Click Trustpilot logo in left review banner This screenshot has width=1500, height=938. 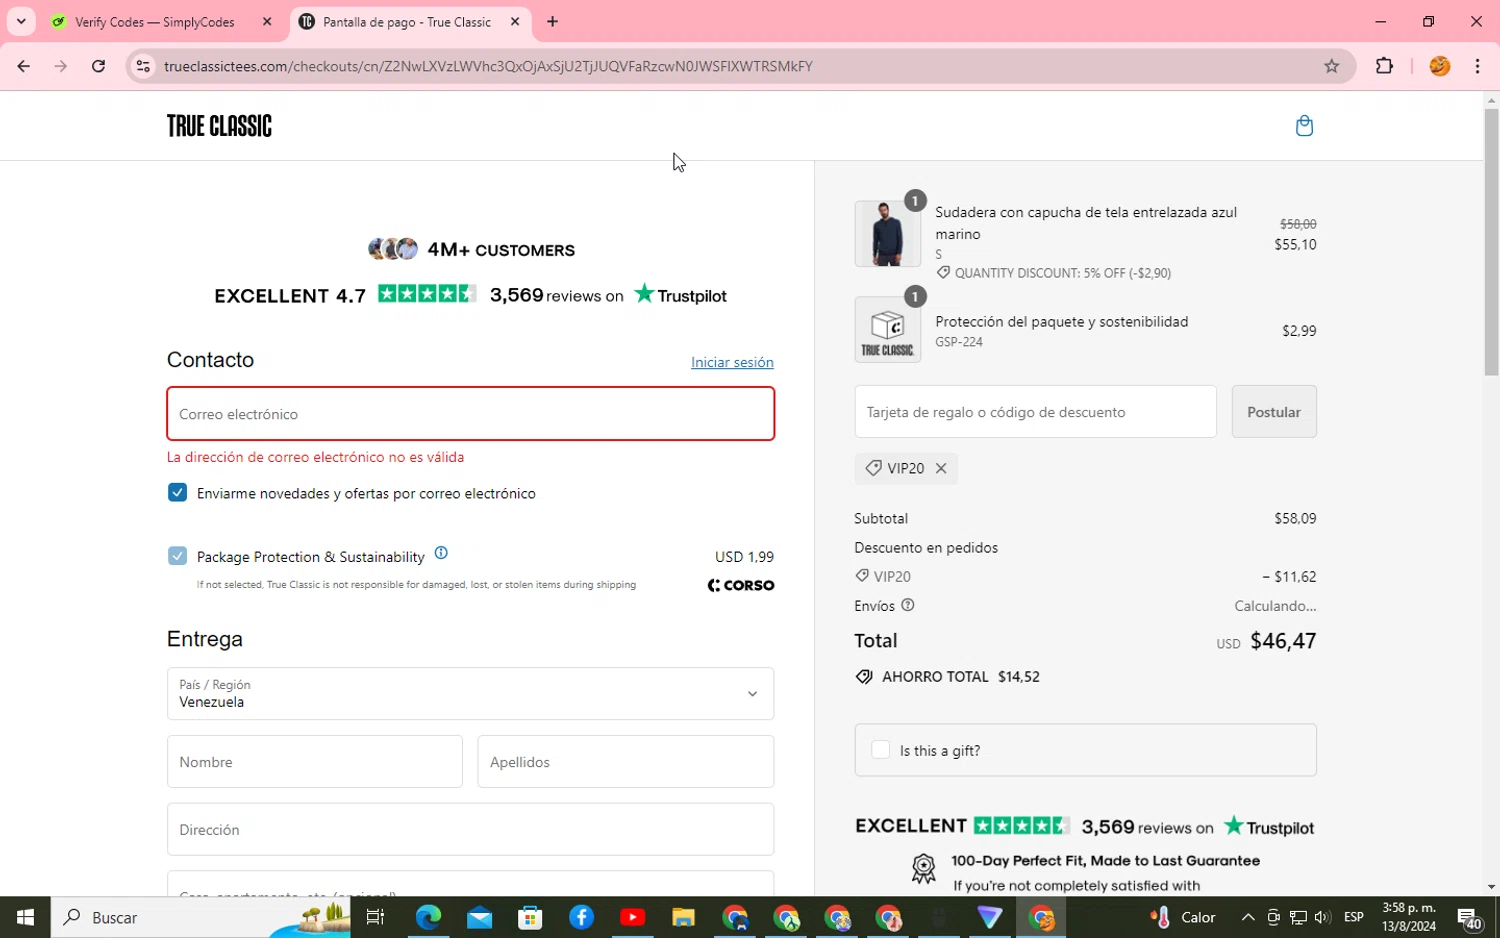[681, 295]
